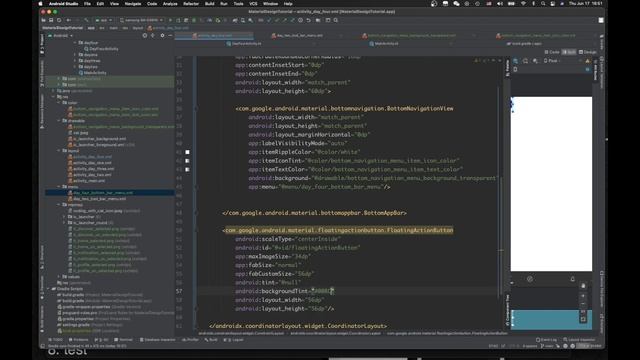Switch to activity_day_four.xml editor tab
The width and height of the screenshot is (640, 360).
click(214, 36)
